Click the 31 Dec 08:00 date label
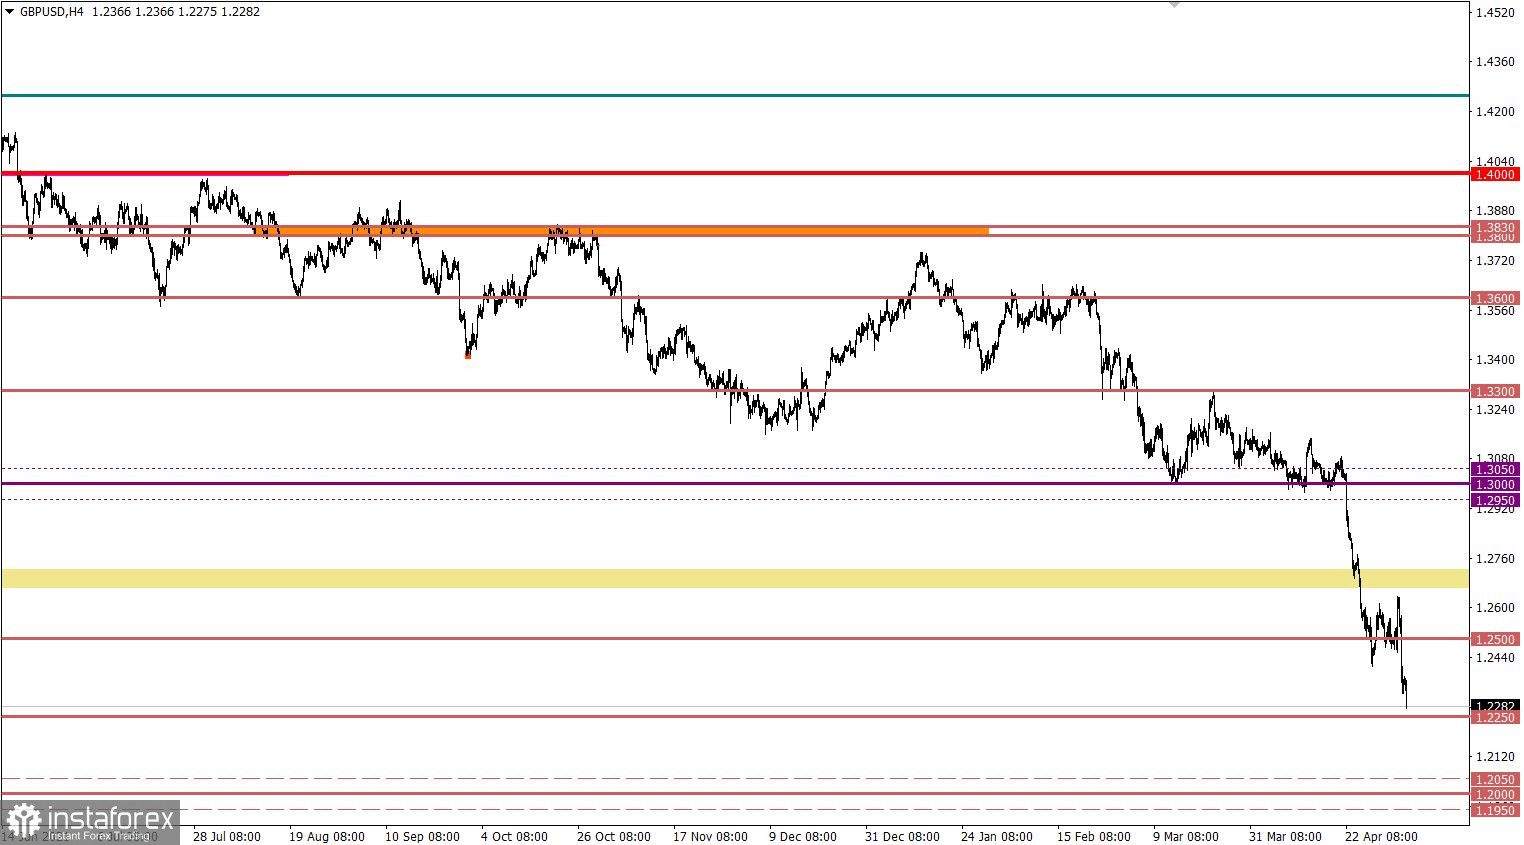This screenshot has width=1524, height=845. [x=901, y=836]
